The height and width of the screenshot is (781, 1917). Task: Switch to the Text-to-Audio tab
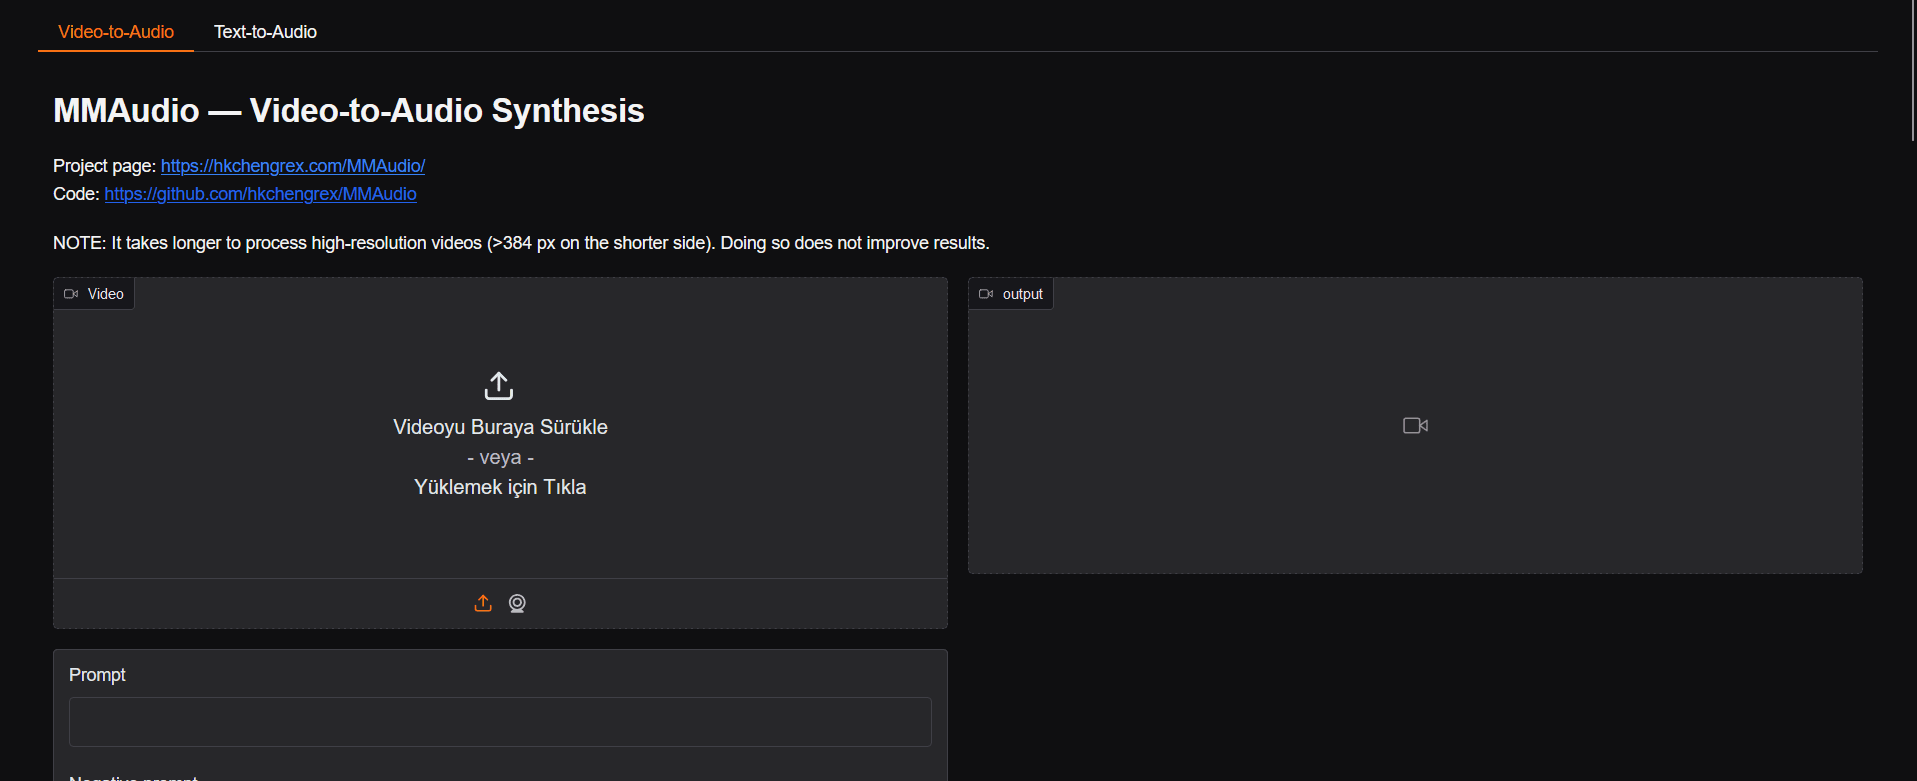pyautogui.click(x=265, y=32)
